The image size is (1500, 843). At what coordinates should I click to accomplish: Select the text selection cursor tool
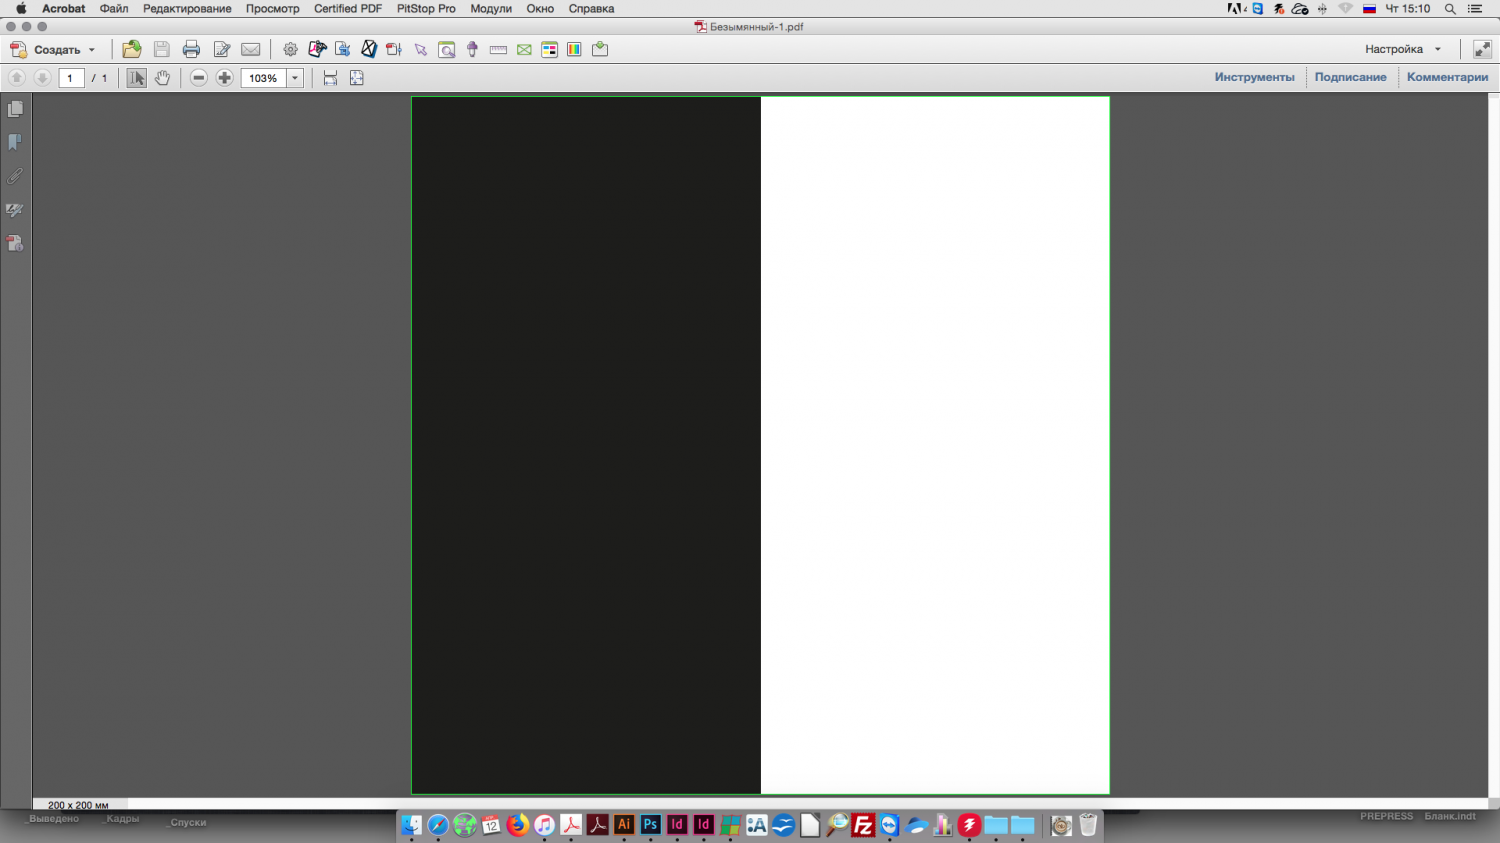(x=136, y=78)
